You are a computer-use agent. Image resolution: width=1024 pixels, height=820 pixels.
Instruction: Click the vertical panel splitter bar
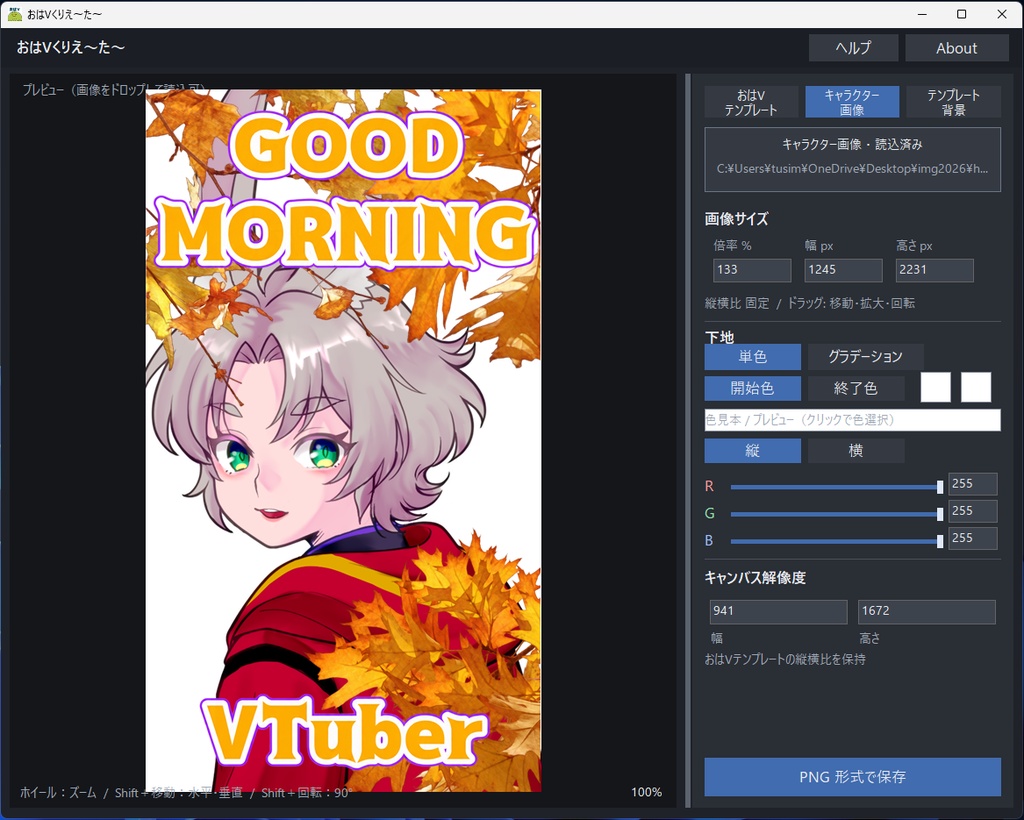(x=688, y=441)
